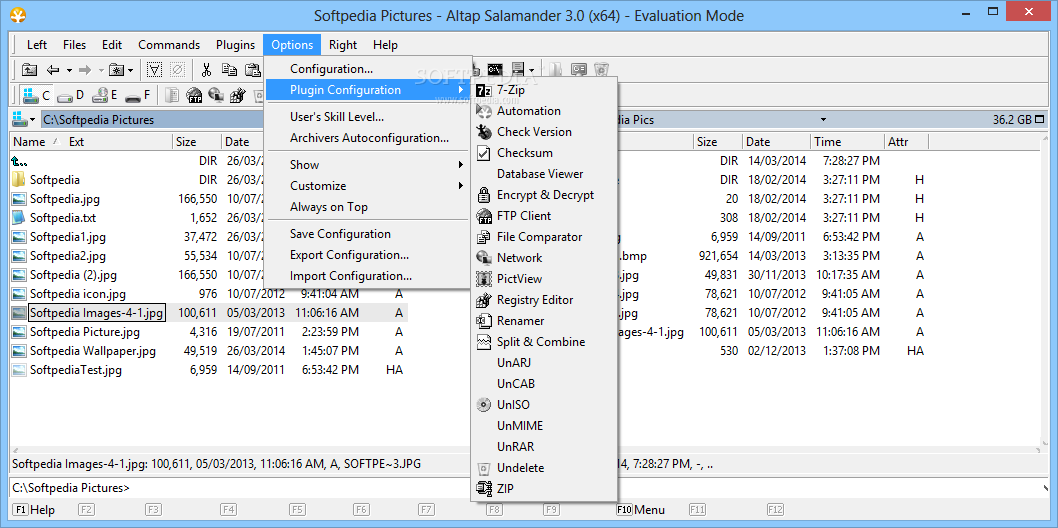The width and height of the screenshot is (1058, 528).
Task: Open right panel path history dropdown arrow
Action: pos(823,120)
